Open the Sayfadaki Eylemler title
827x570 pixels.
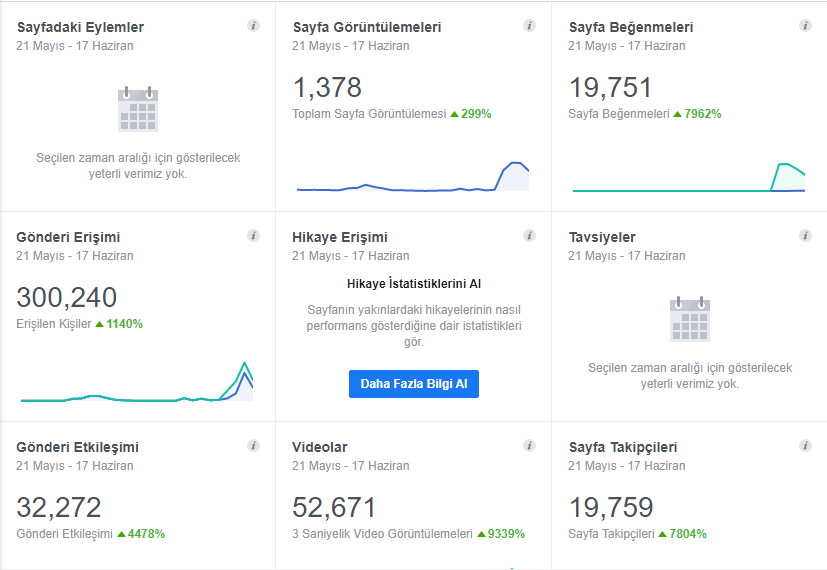coord(80,27)
